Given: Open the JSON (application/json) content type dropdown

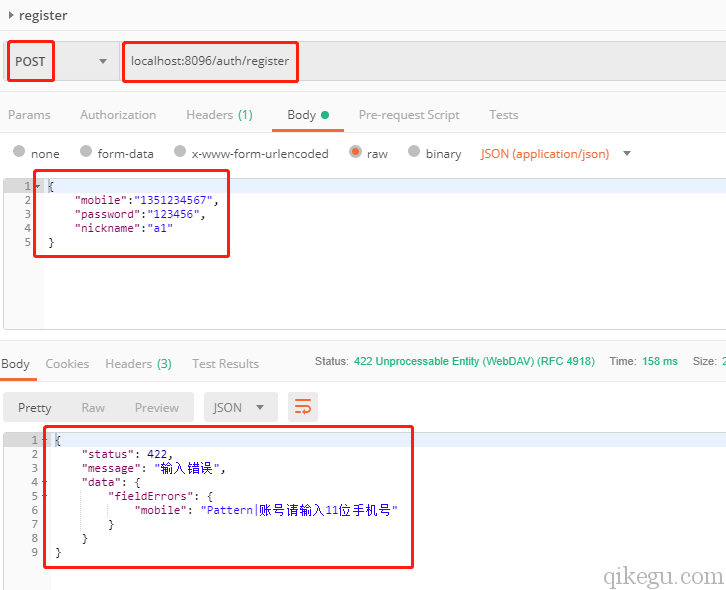Looking at the screenshot, I should (x=555, y=154).
